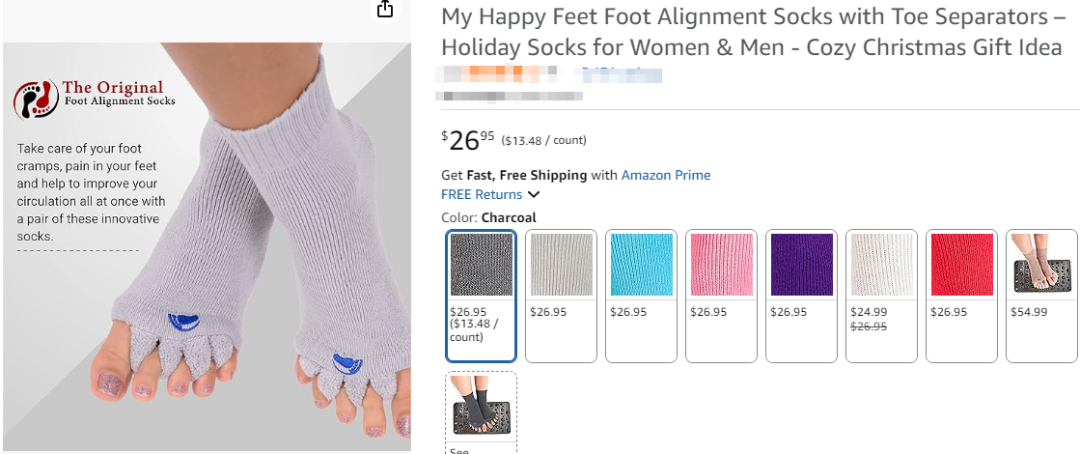Click the share icon above the product image
Screen dimensions: 1080x454
point(385,9)
